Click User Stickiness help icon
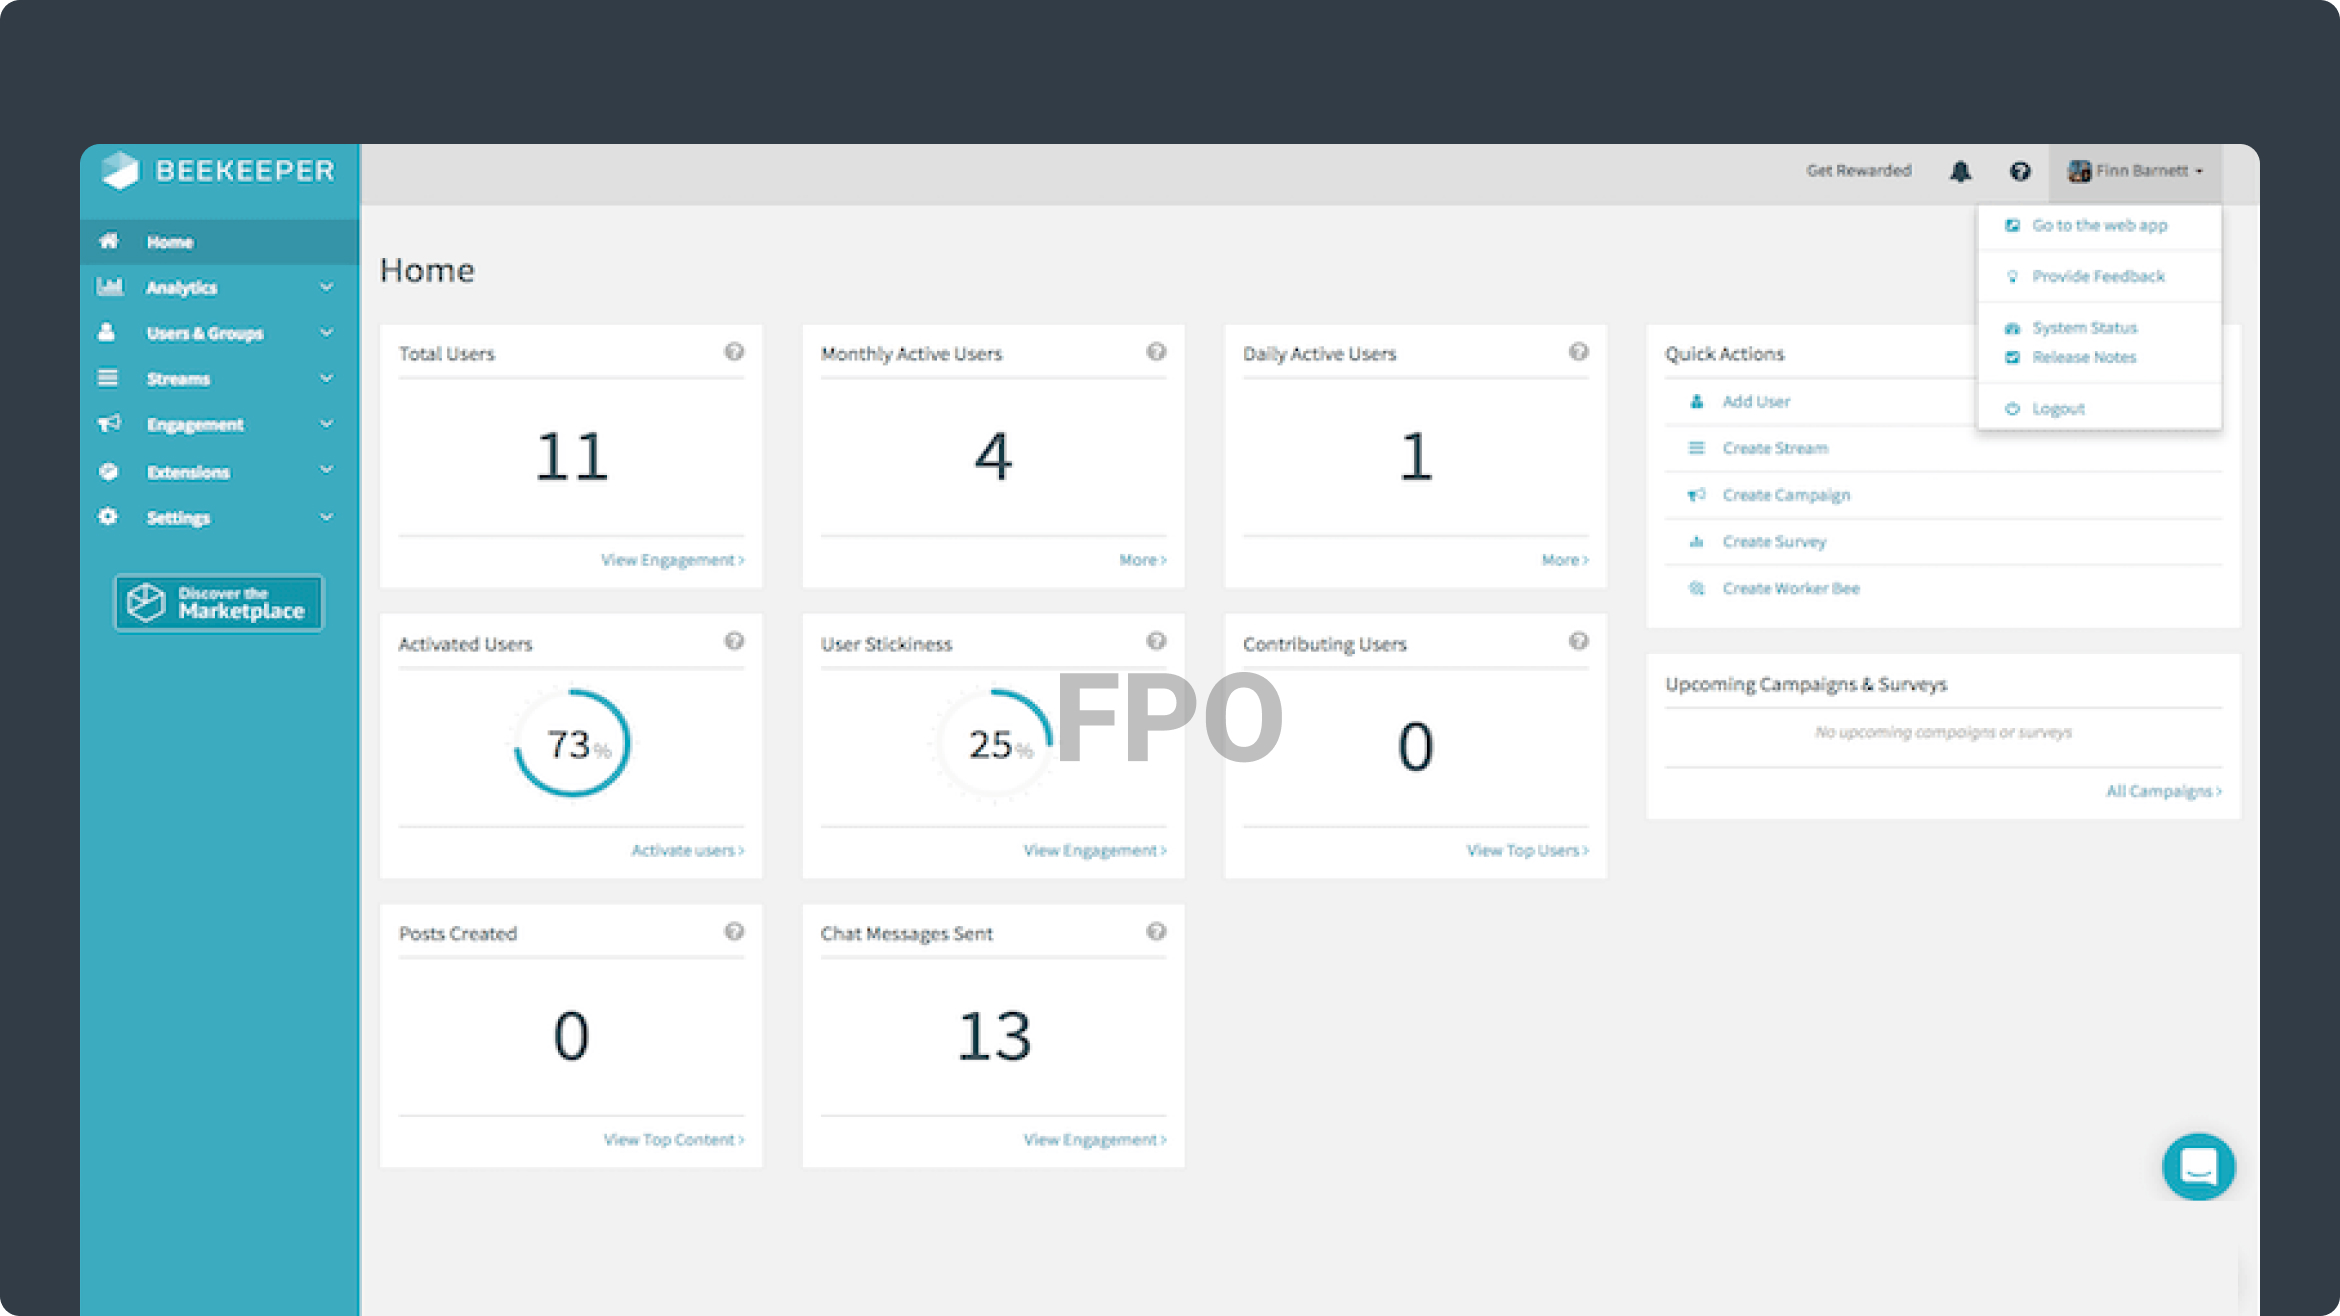This screenshot has height=1316, width=2340. (1156, 641)
